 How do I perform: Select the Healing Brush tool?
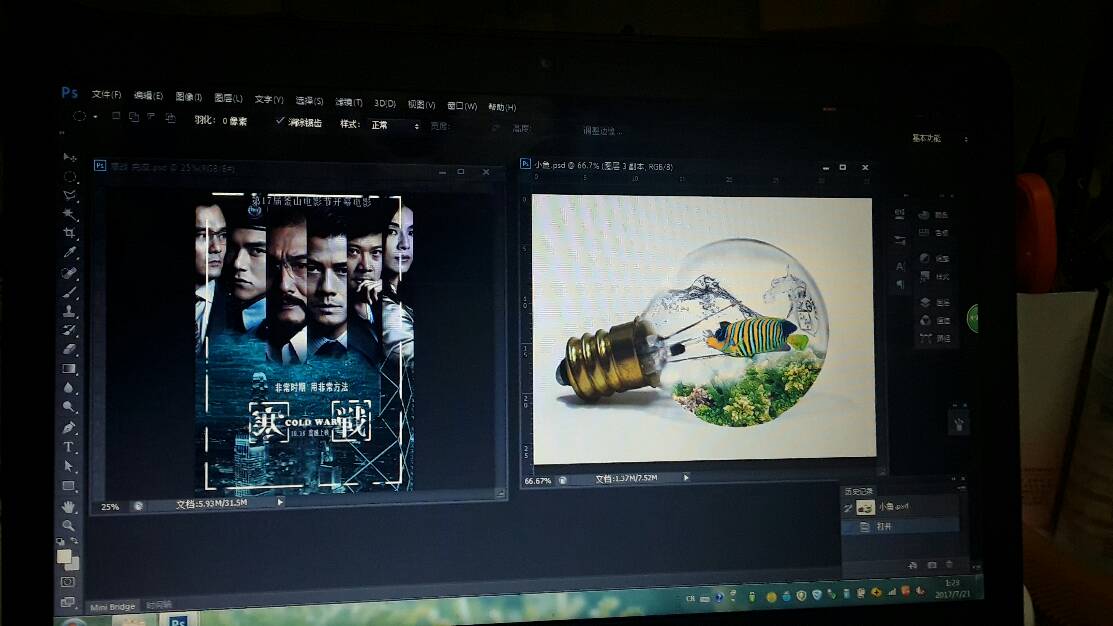(x=70, y=272)
